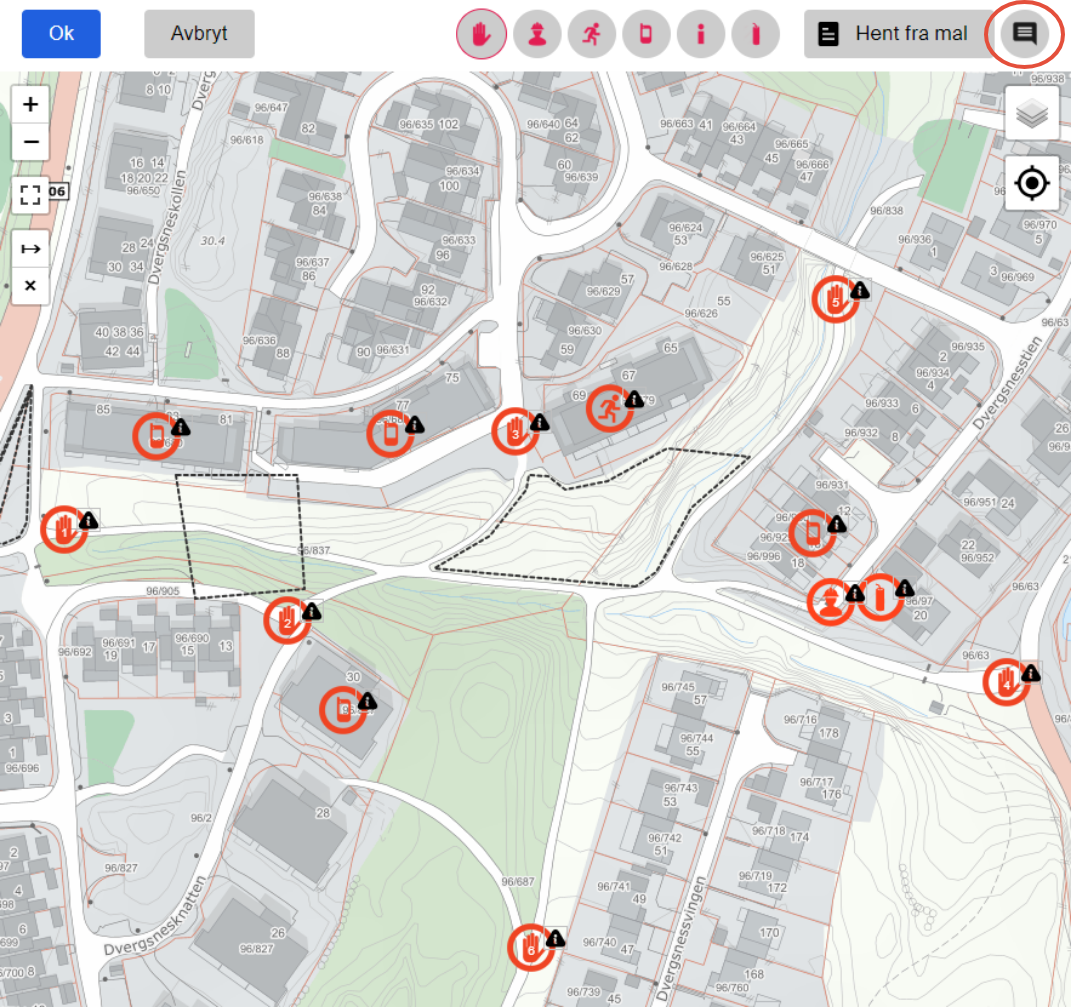
Task: Click the Hent fra mal button
Action: click(x=897, y=33)
